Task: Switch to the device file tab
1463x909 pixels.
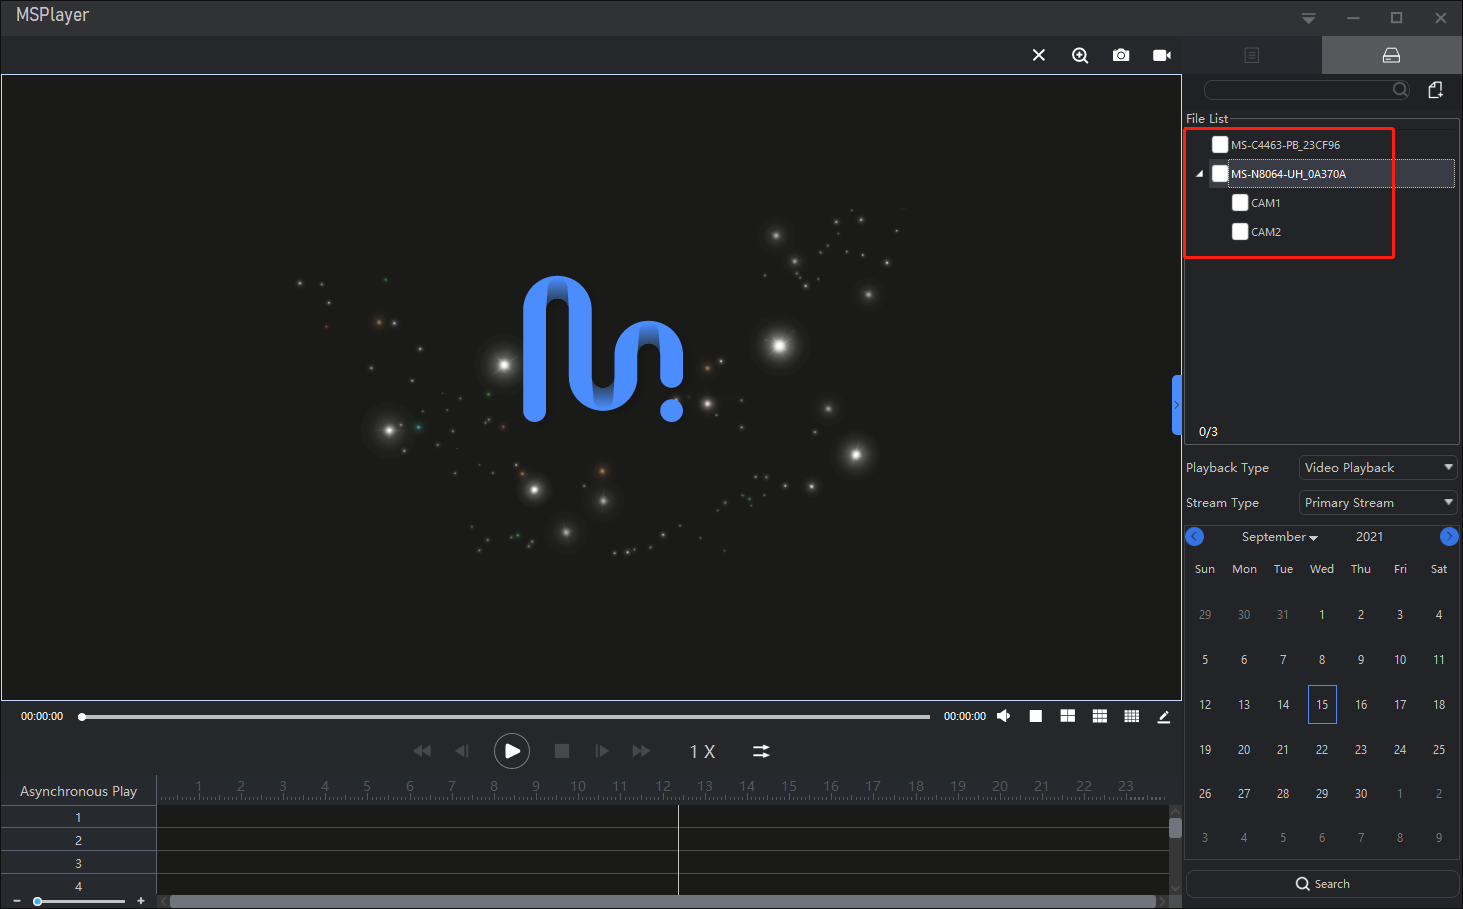Action: tap(1391, 55)
